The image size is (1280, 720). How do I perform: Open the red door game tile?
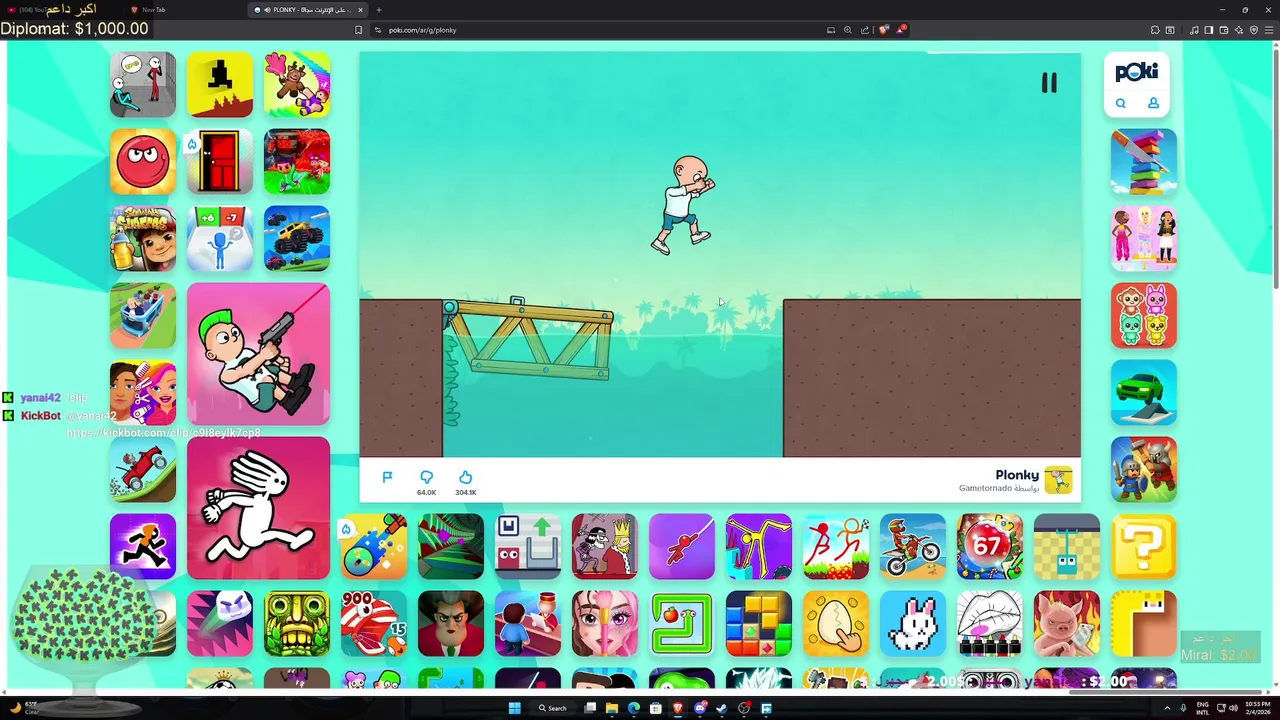220,161
